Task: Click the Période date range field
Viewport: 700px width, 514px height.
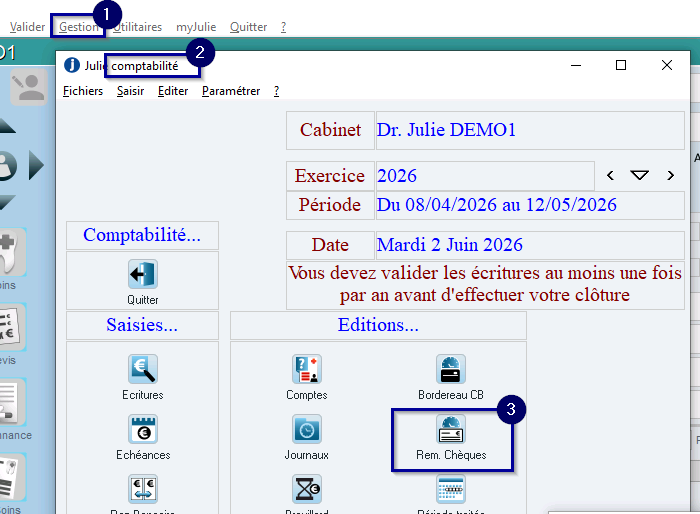Action: tap(530, 205)
